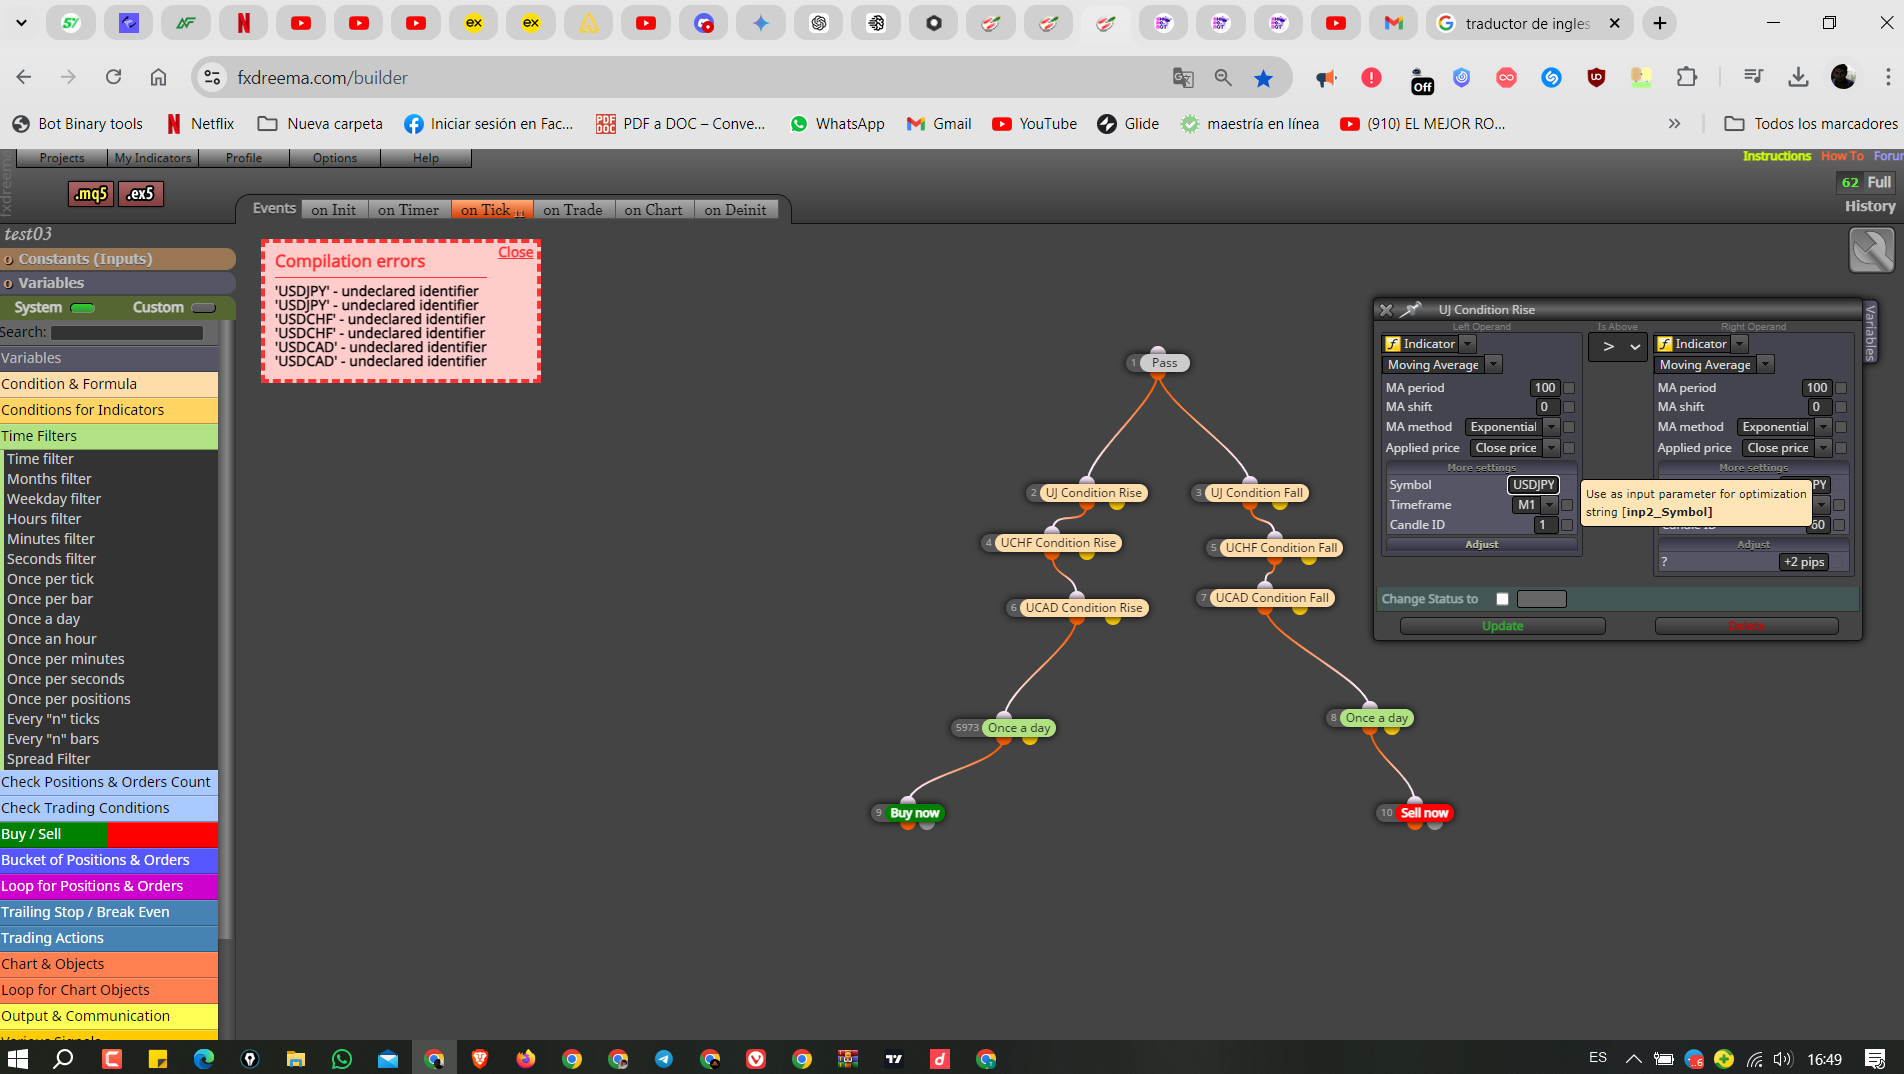Viewport: 1904px width, 1074px height.
Task: Open the uBlock Origin extension
Action: 1596,78
